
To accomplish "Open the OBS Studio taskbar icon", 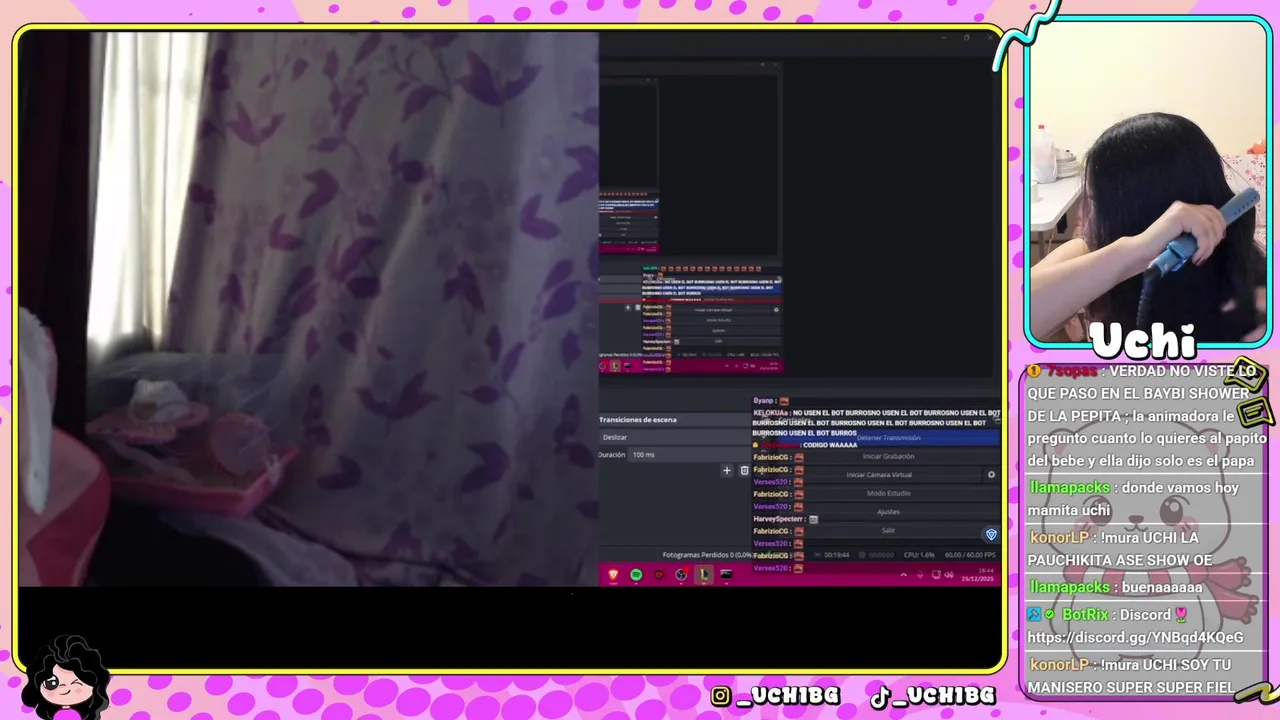I will (681, 575).
